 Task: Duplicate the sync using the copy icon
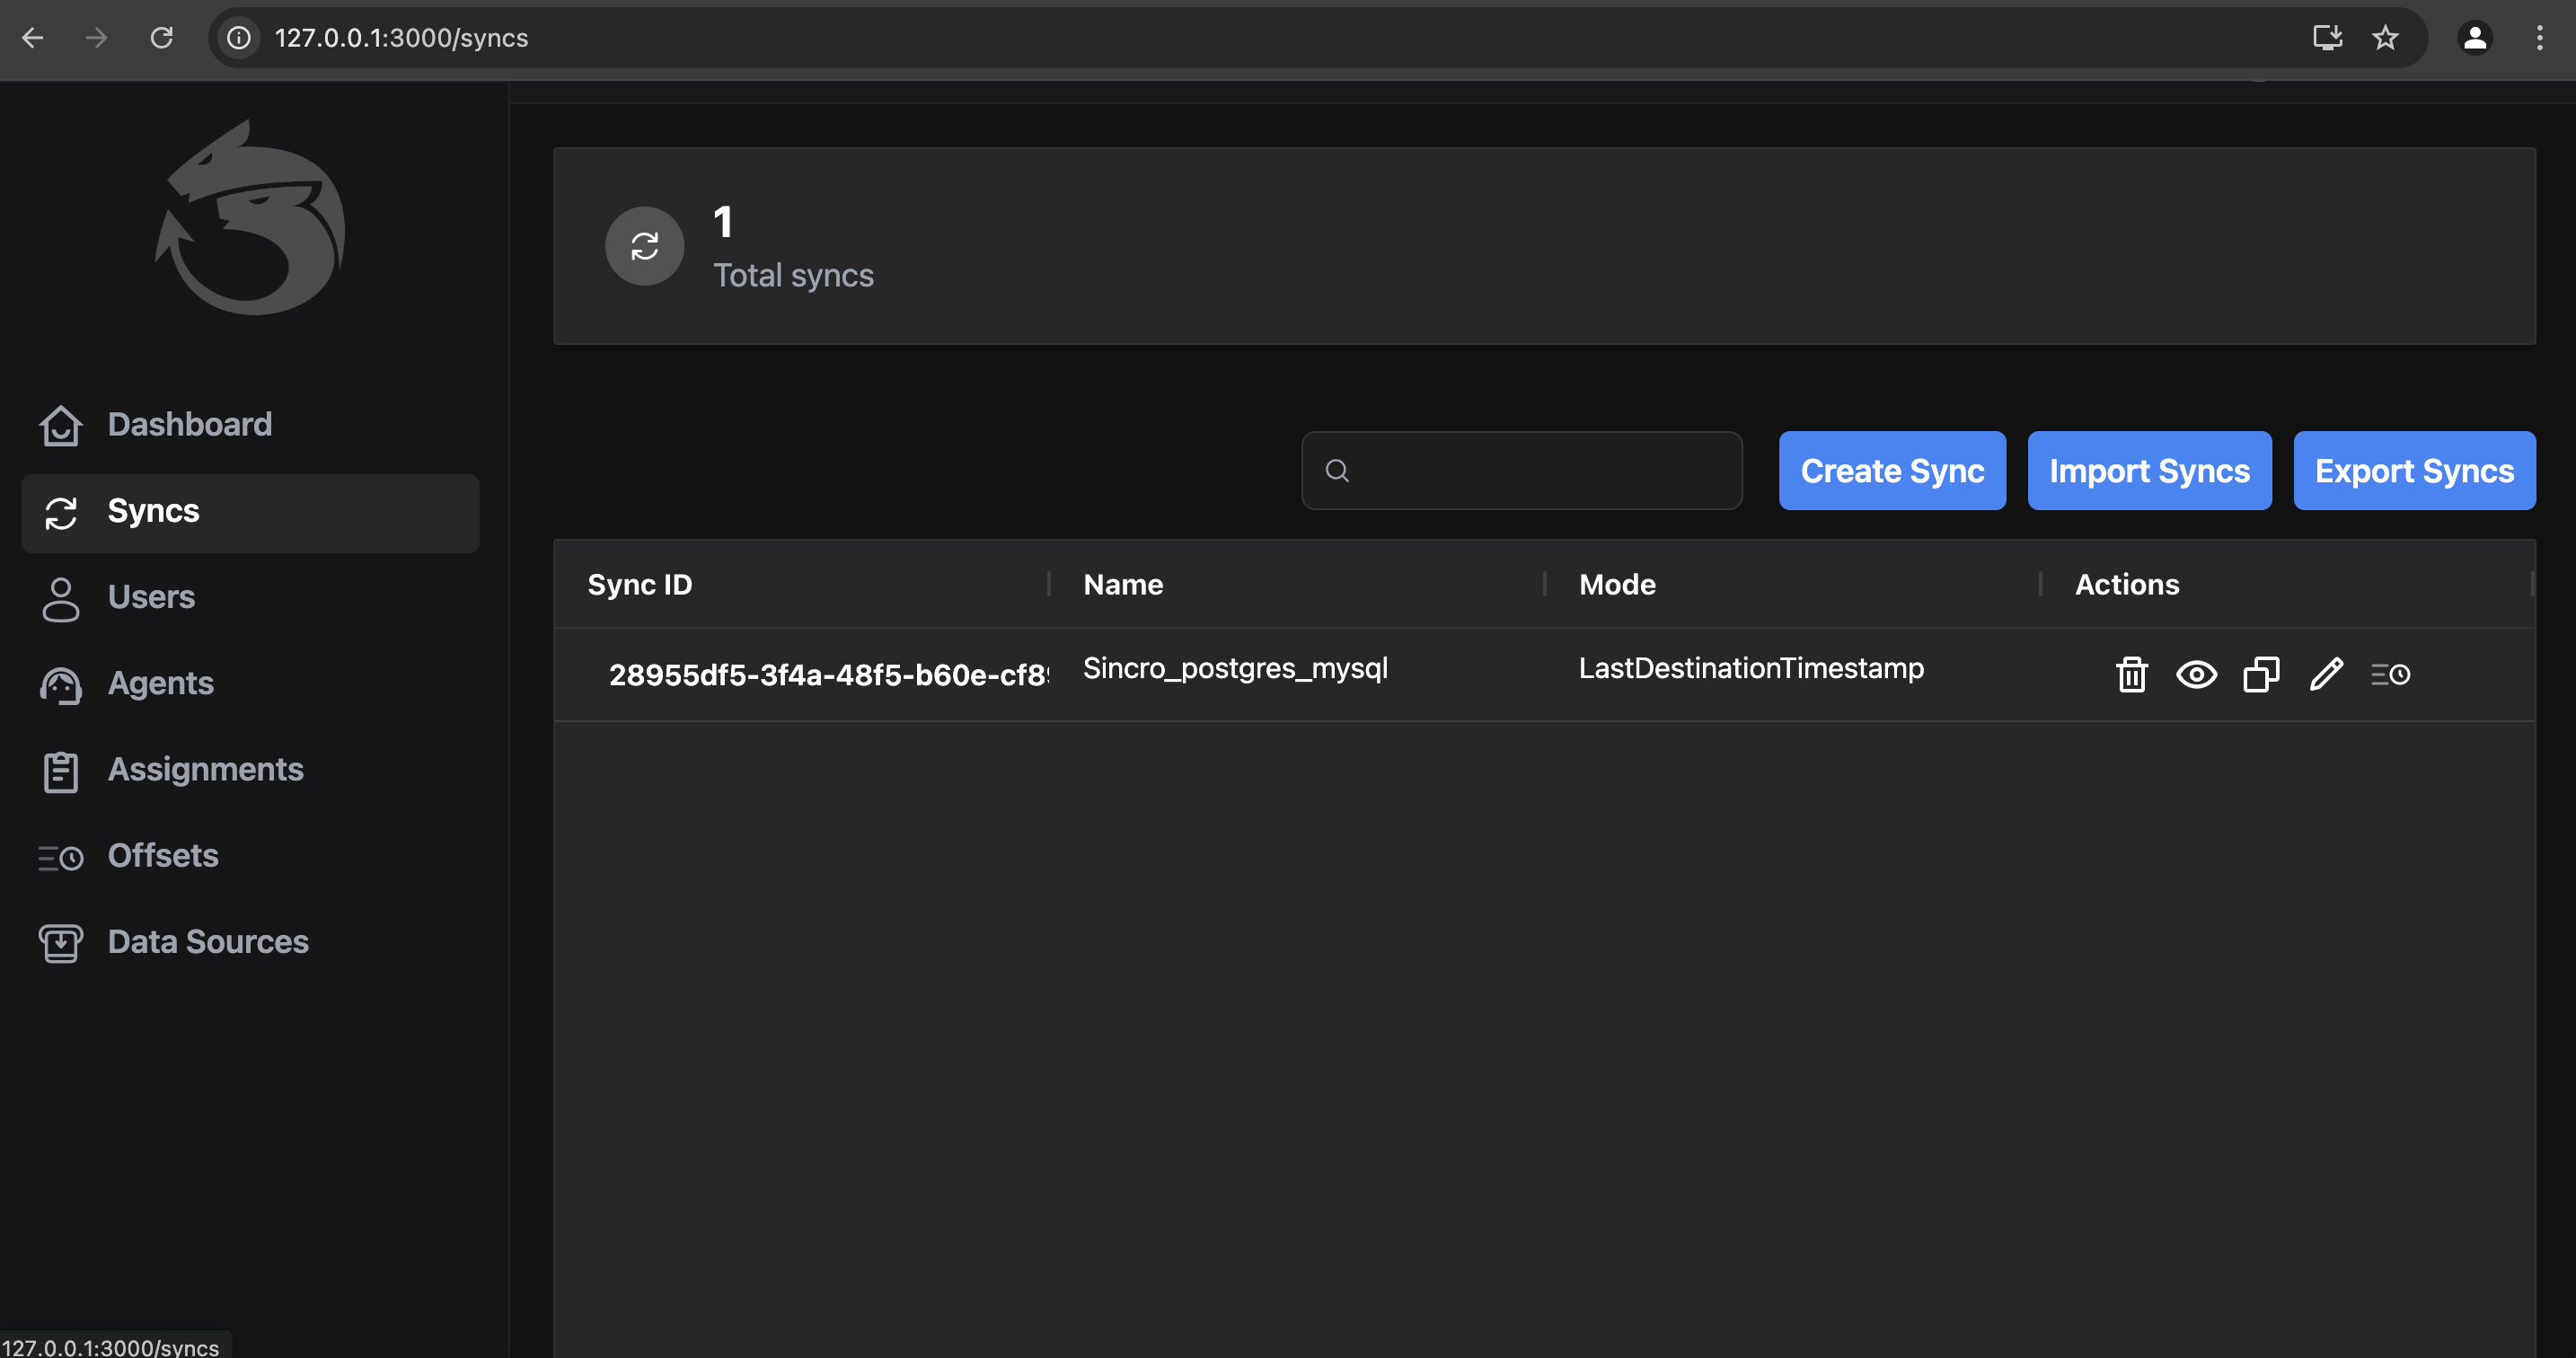tap(2261, 674)
